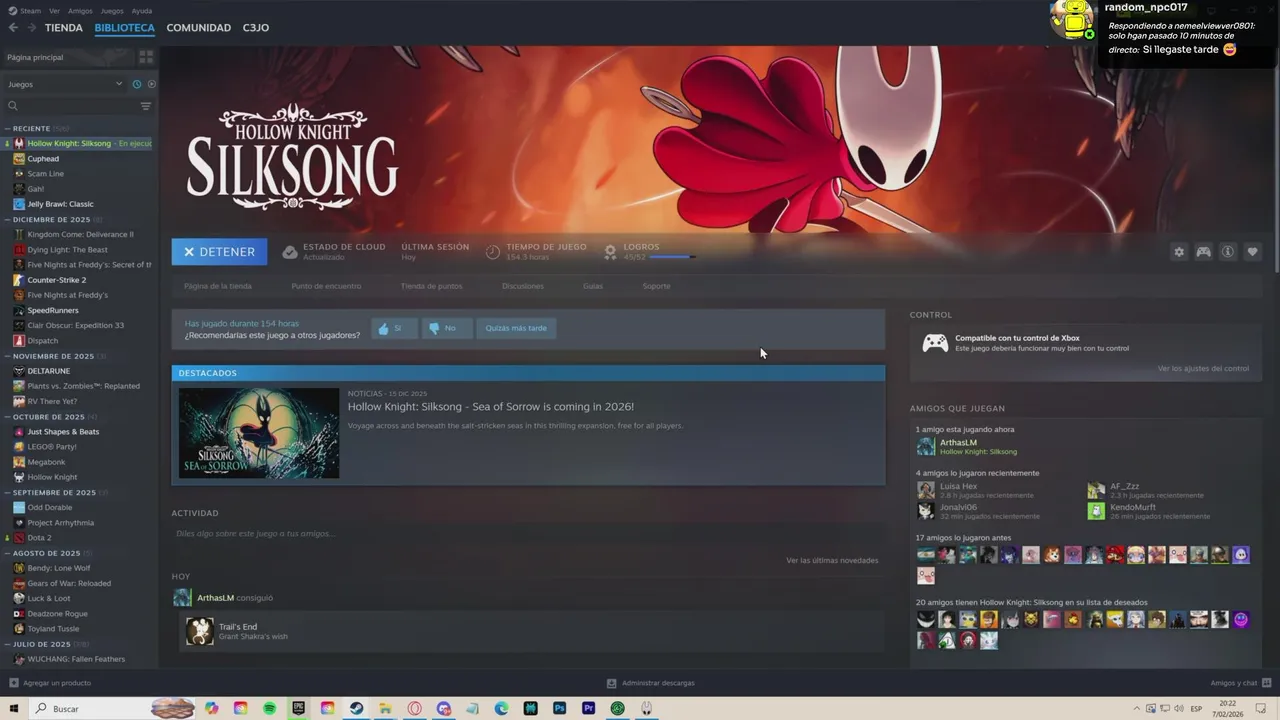The width and height of the screenshot is (1280, 720).
Task: Open Sea of Sorrow news thumbnail
Action: 259,433
